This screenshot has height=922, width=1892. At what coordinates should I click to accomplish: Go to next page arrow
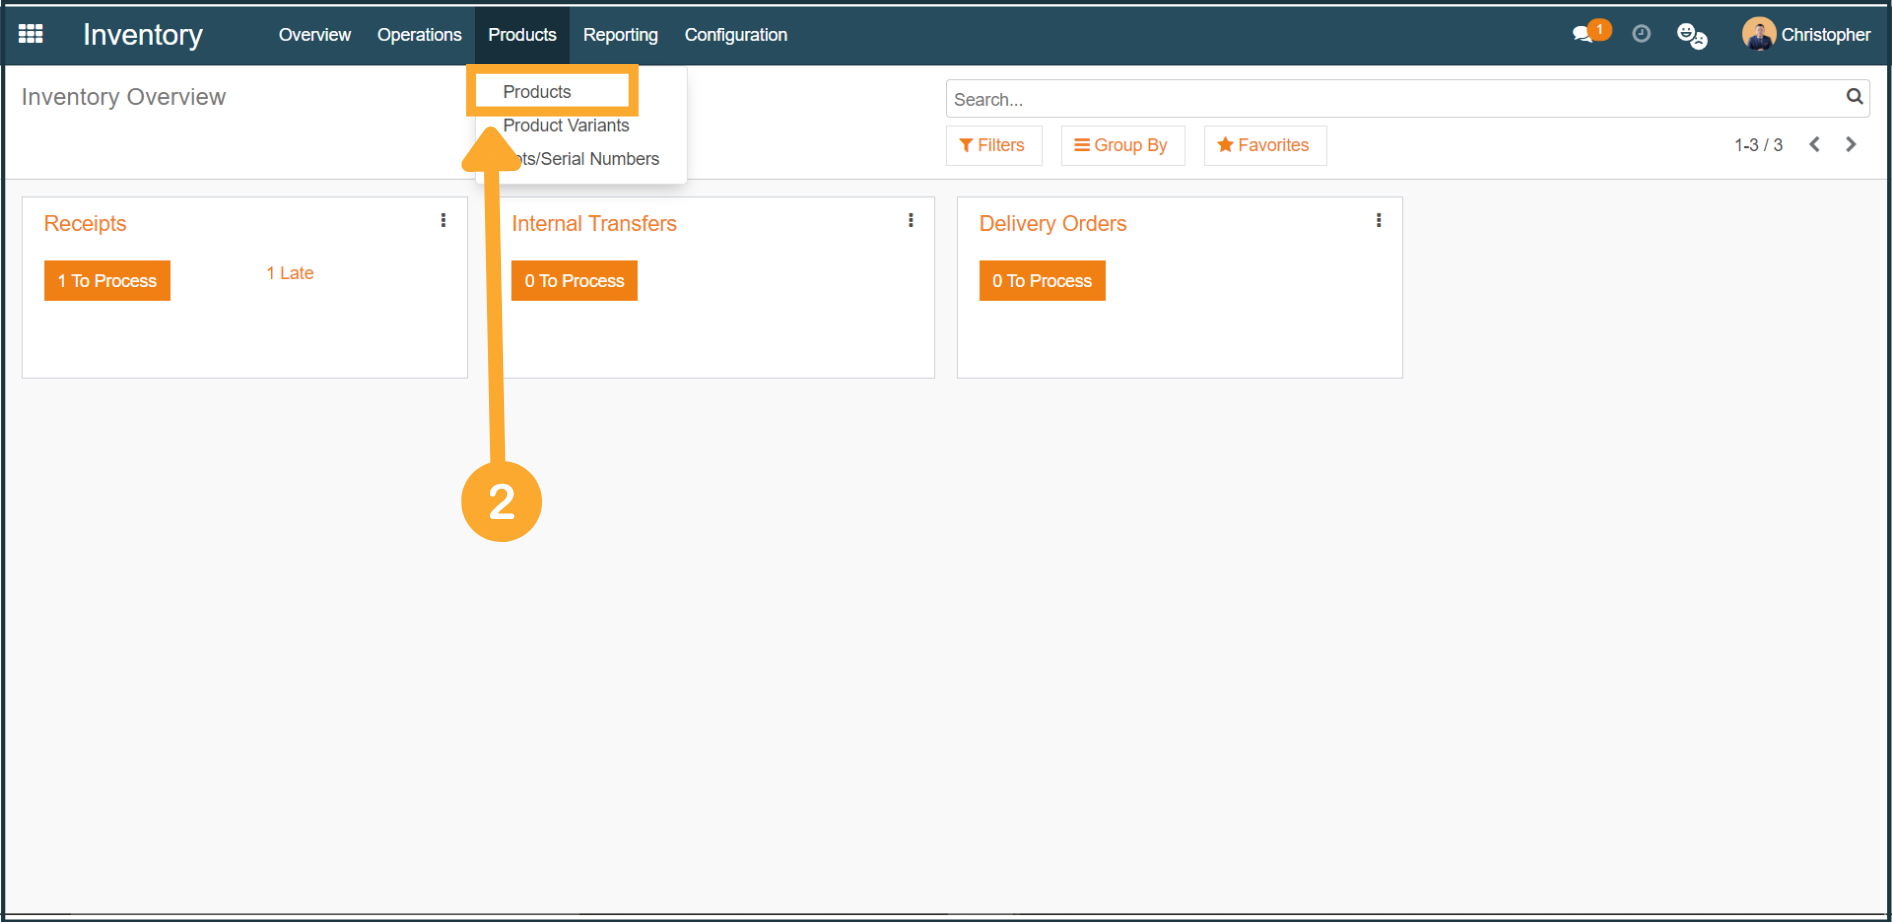coord(1851,145)
